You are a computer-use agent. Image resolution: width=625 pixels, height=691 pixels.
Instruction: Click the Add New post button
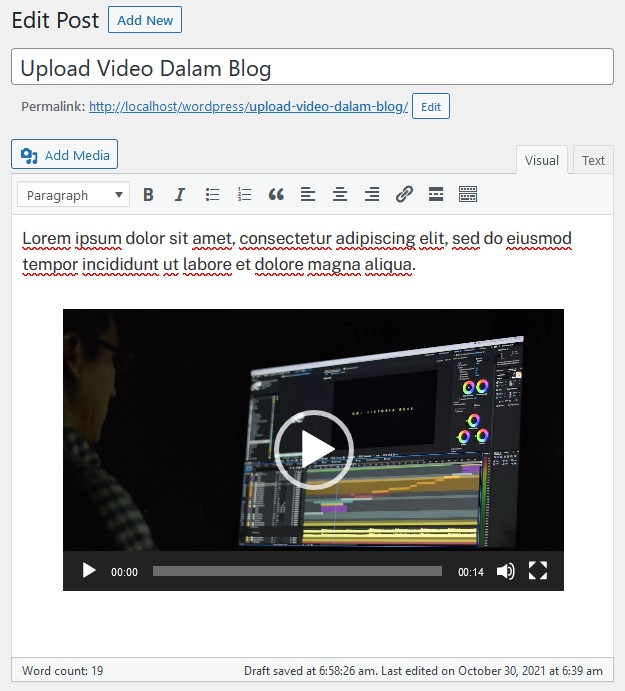coord(145,20)
